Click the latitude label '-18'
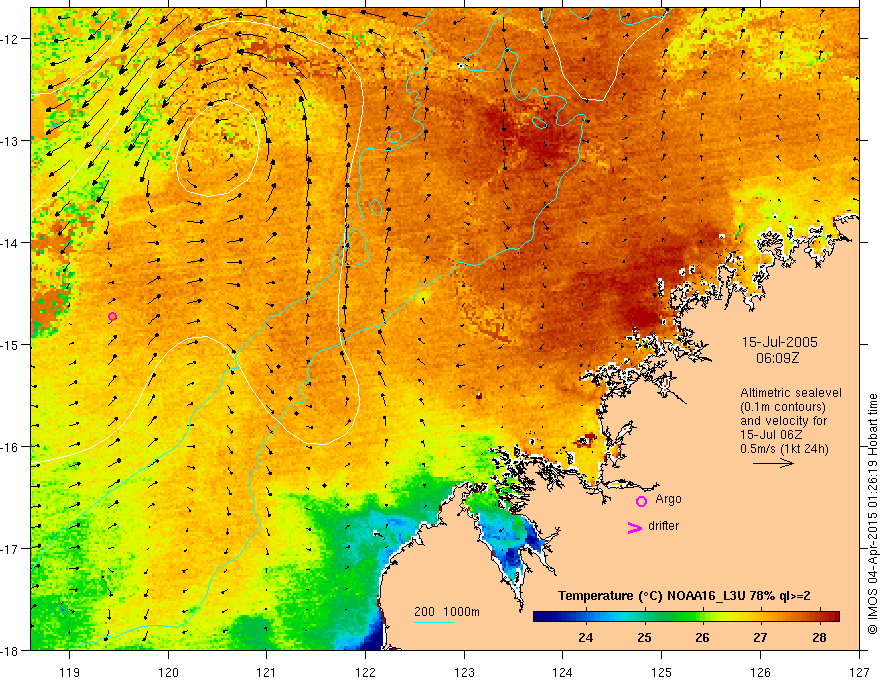The width and height of the screenshot is (880, 680). [x=11, y=650]
